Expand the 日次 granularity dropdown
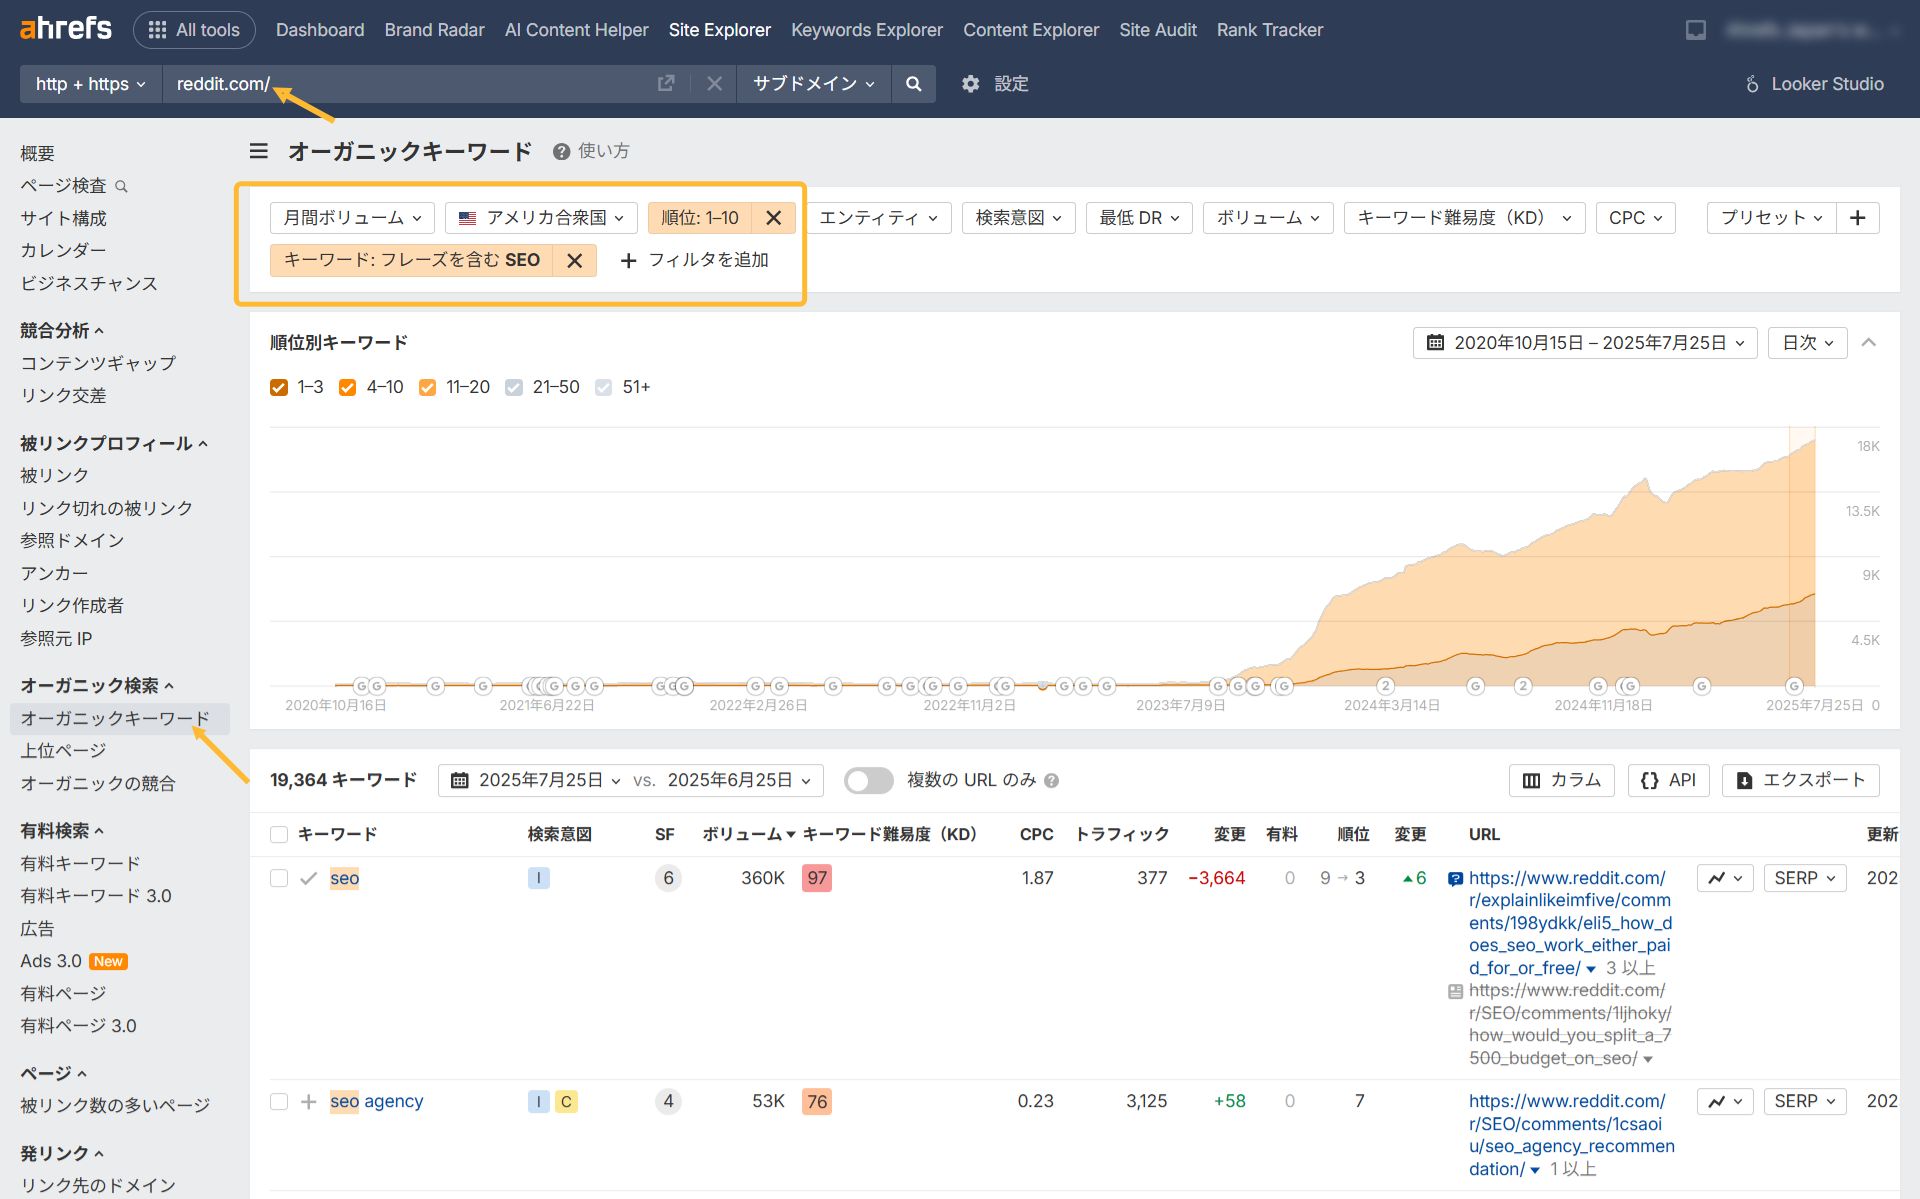 [x=1807, y=342]
